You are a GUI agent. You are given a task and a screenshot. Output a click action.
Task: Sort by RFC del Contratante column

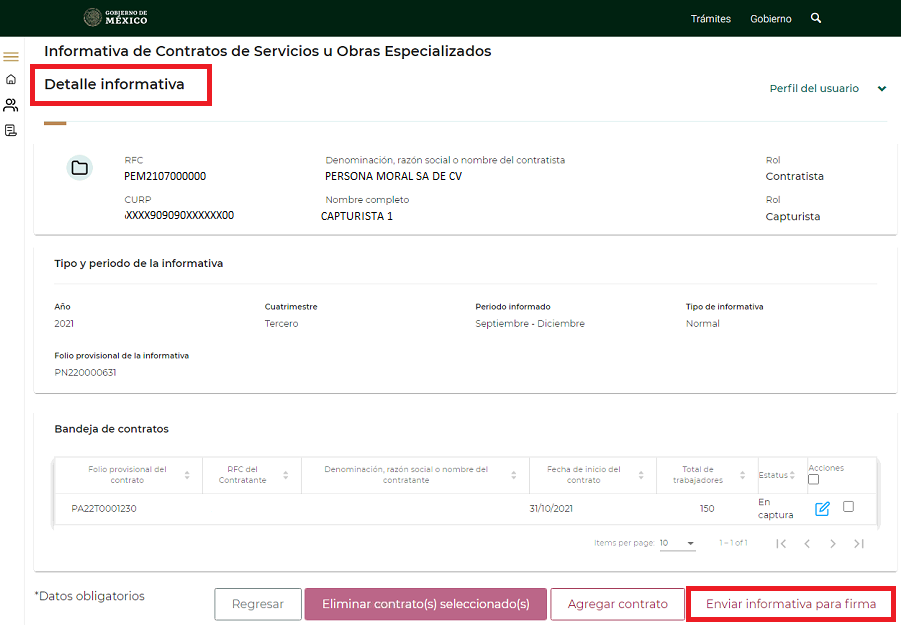tap(286, 475)
